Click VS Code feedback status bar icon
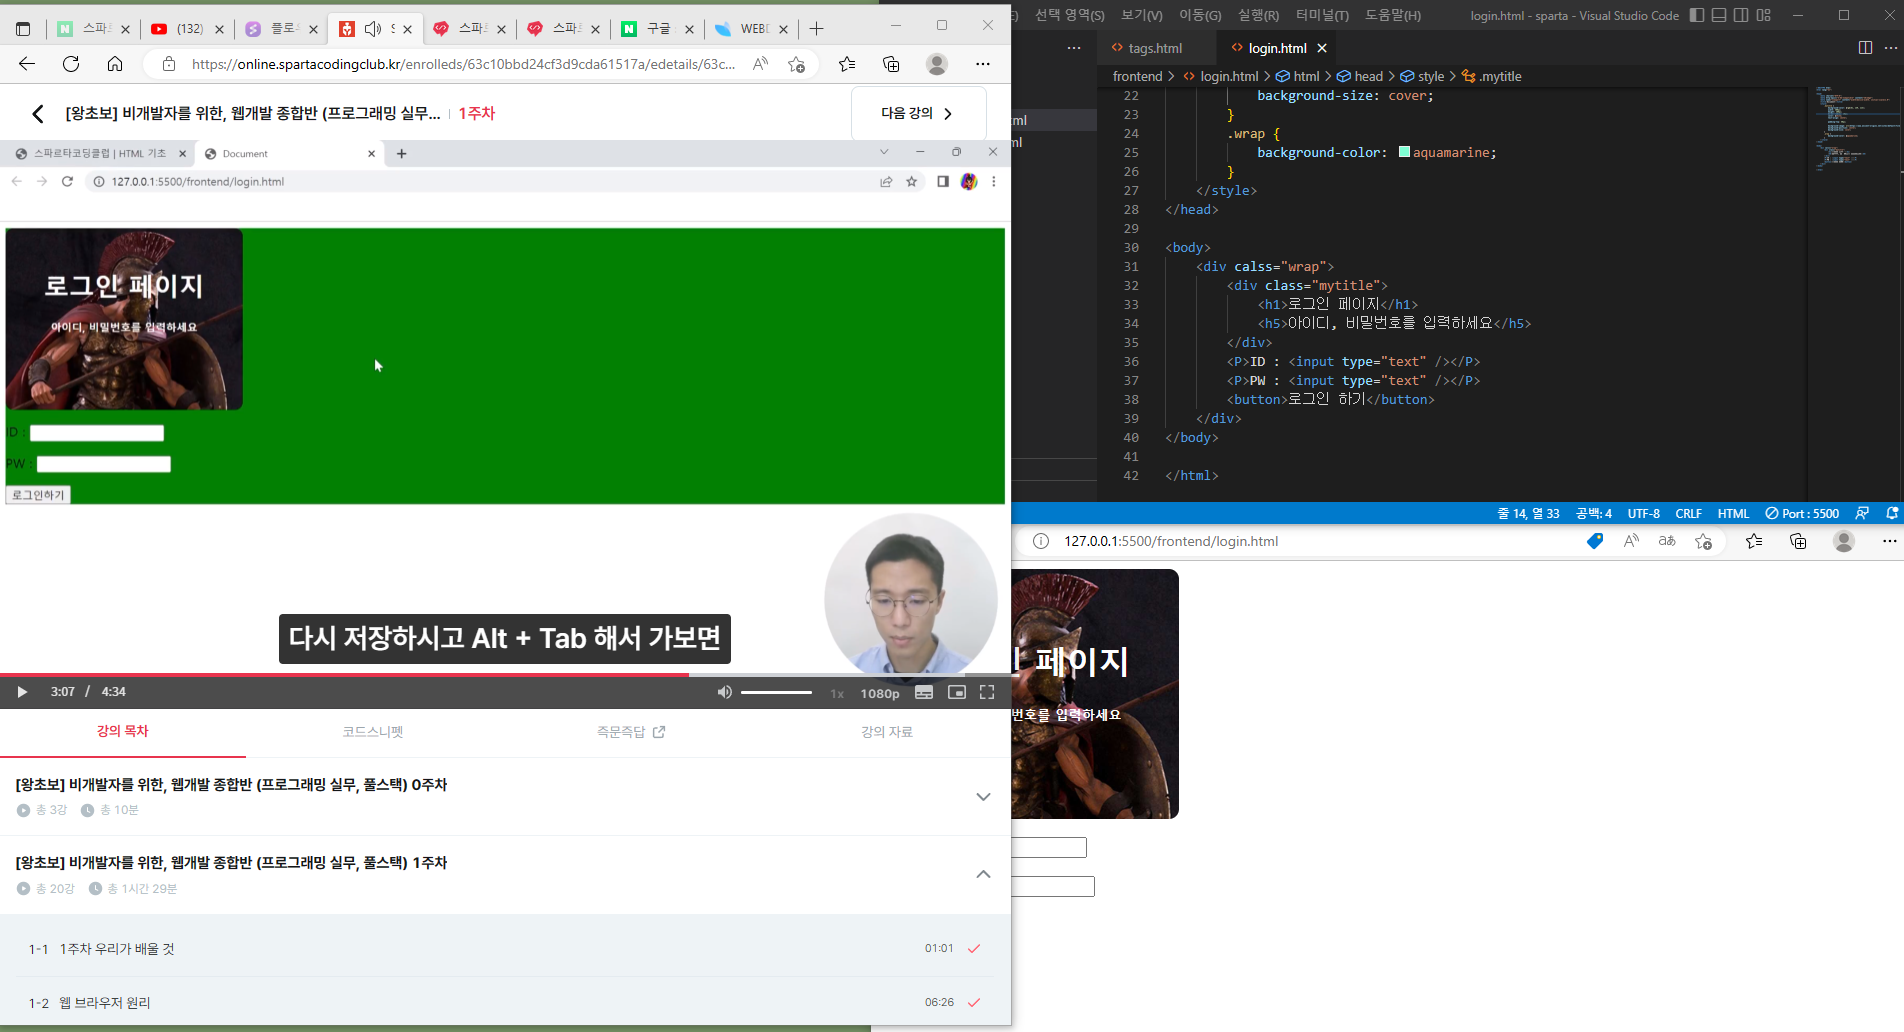 (1862, 513)
